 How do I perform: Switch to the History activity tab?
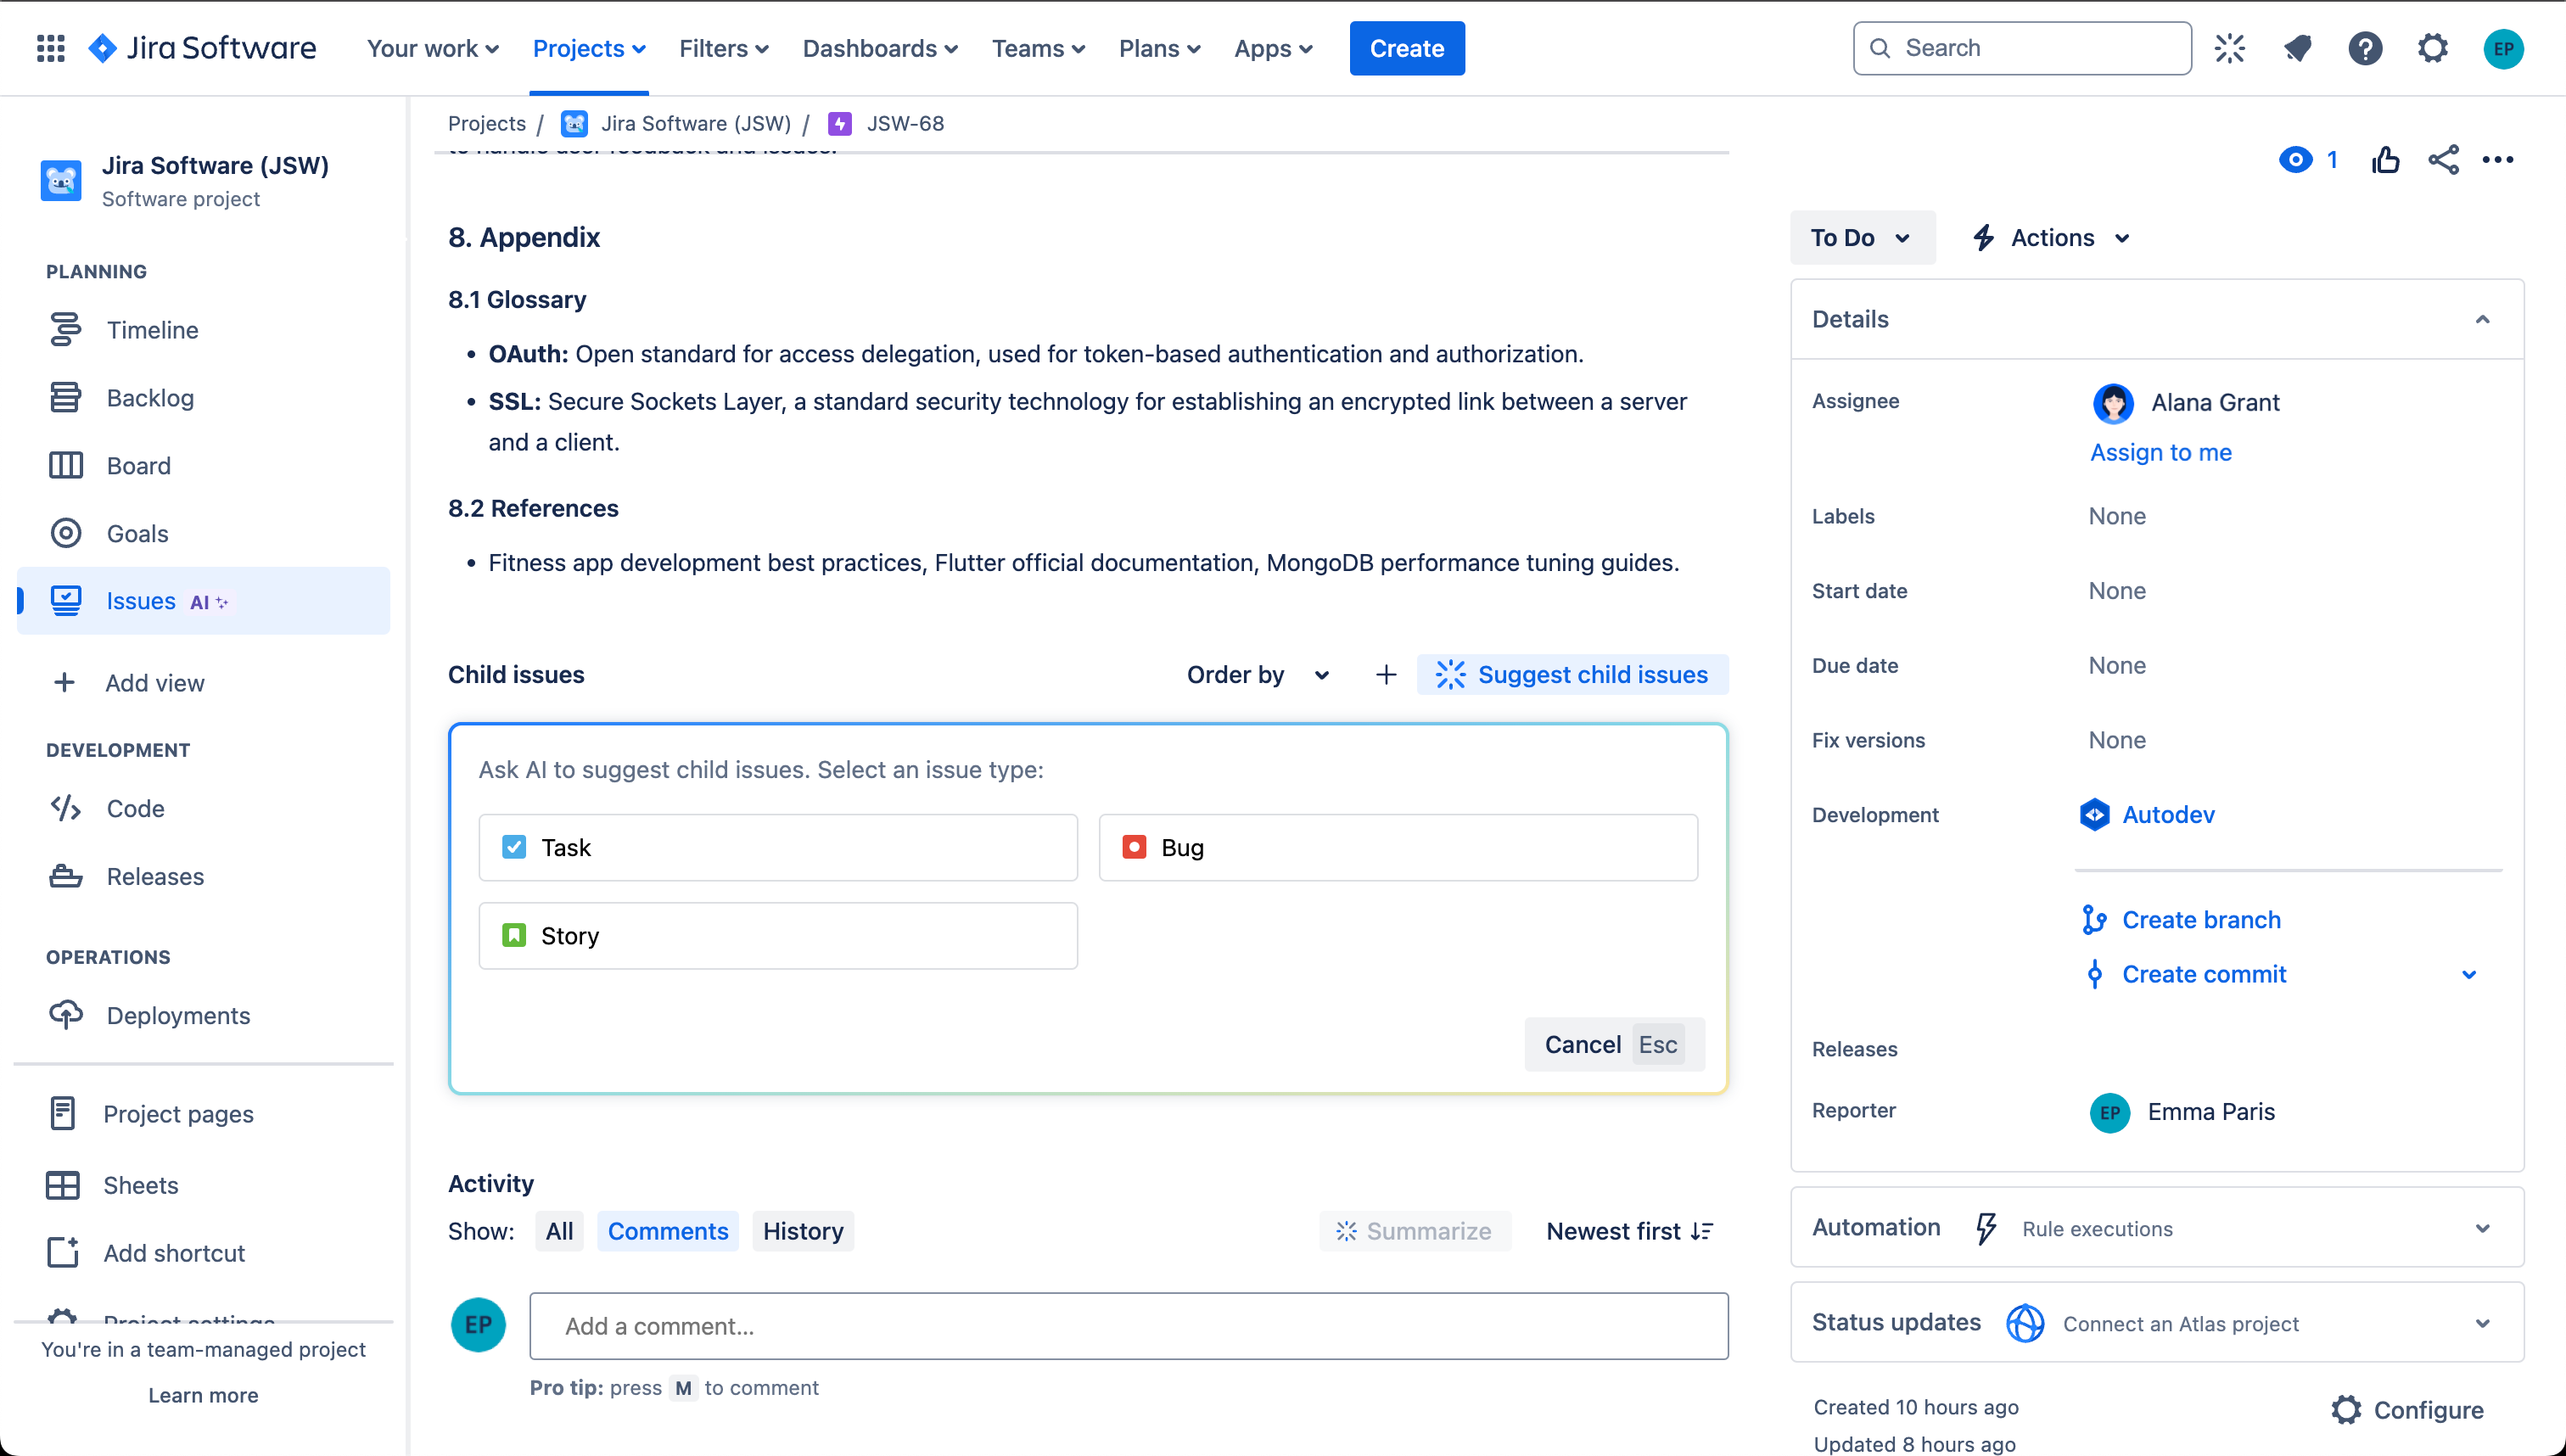(x=803, y=1231)
